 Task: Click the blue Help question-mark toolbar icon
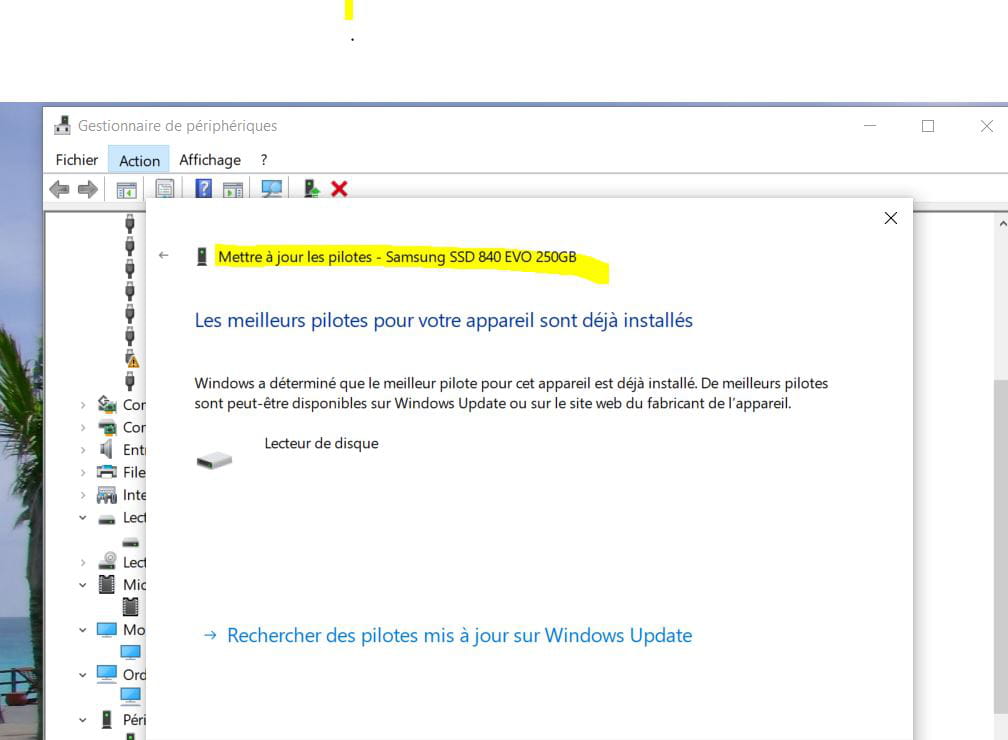click(203, 188)
